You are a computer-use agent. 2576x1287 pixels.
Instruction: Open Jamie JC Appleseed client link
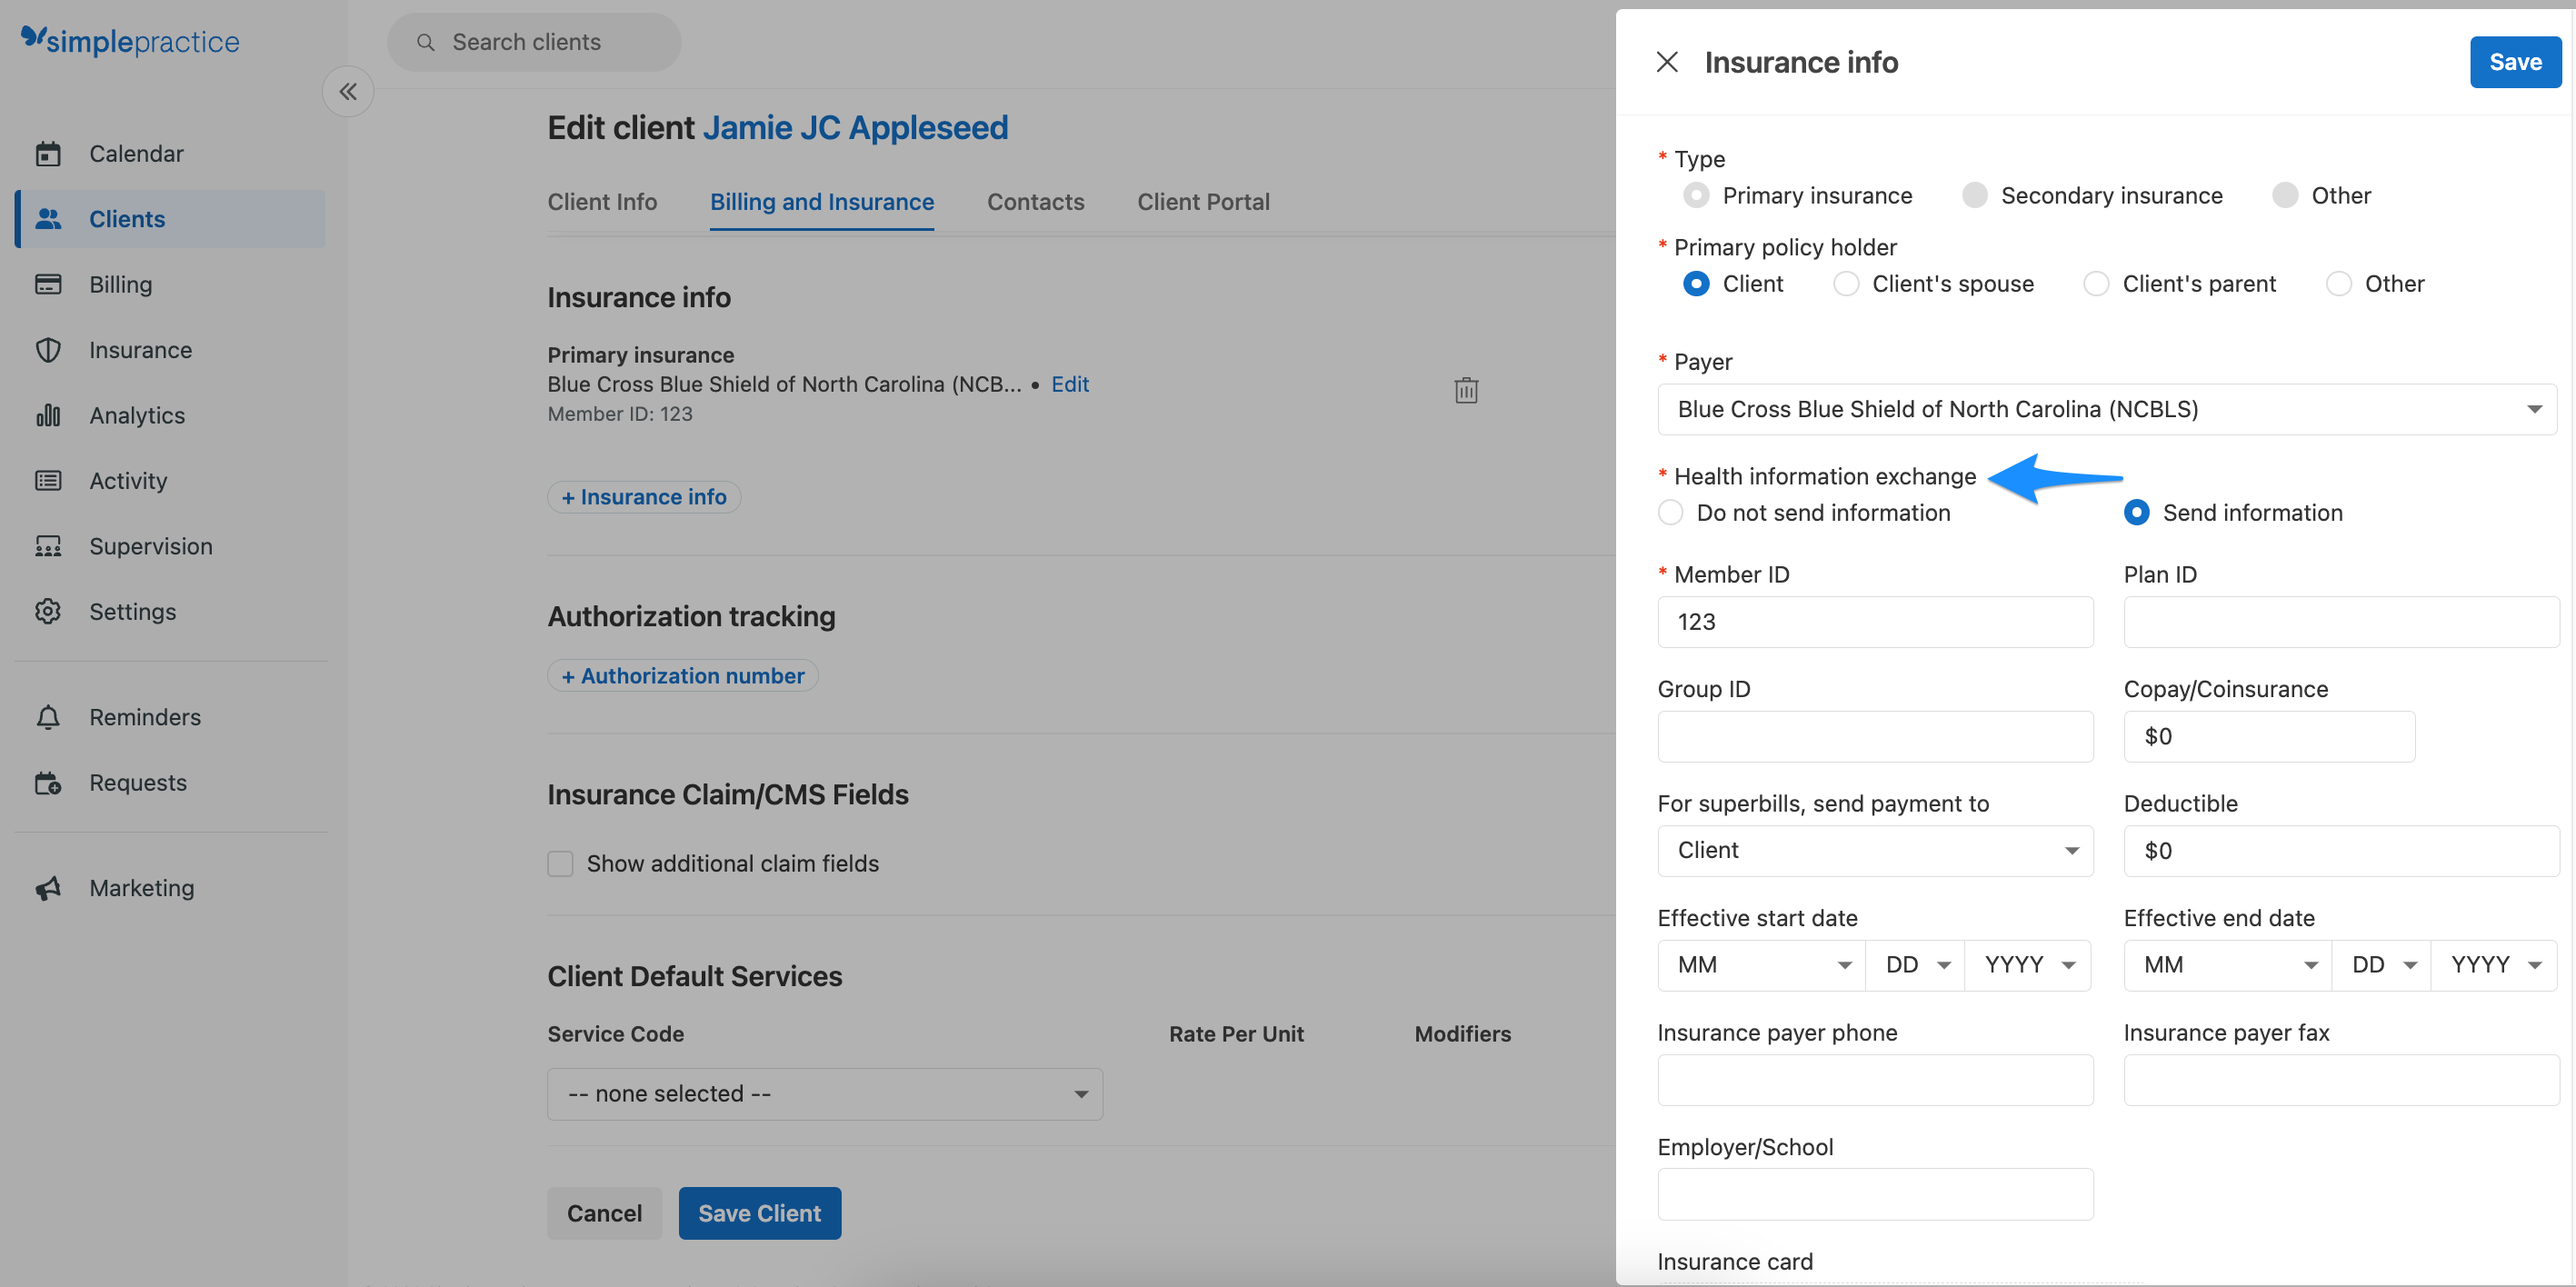855,127
